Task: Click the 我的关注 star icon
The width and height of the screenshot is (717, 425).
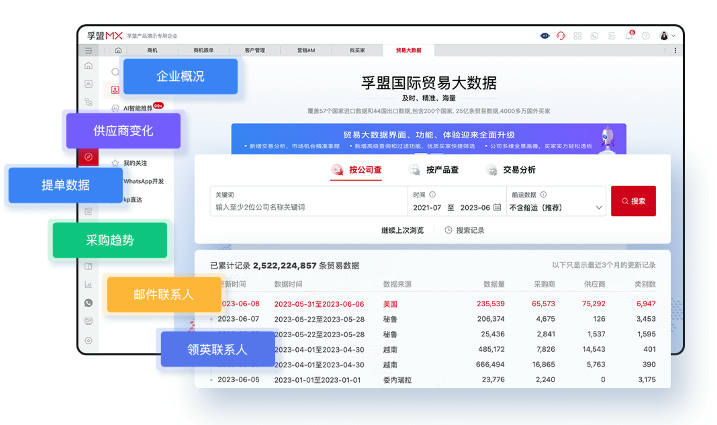Action: (x=115, y=162)
